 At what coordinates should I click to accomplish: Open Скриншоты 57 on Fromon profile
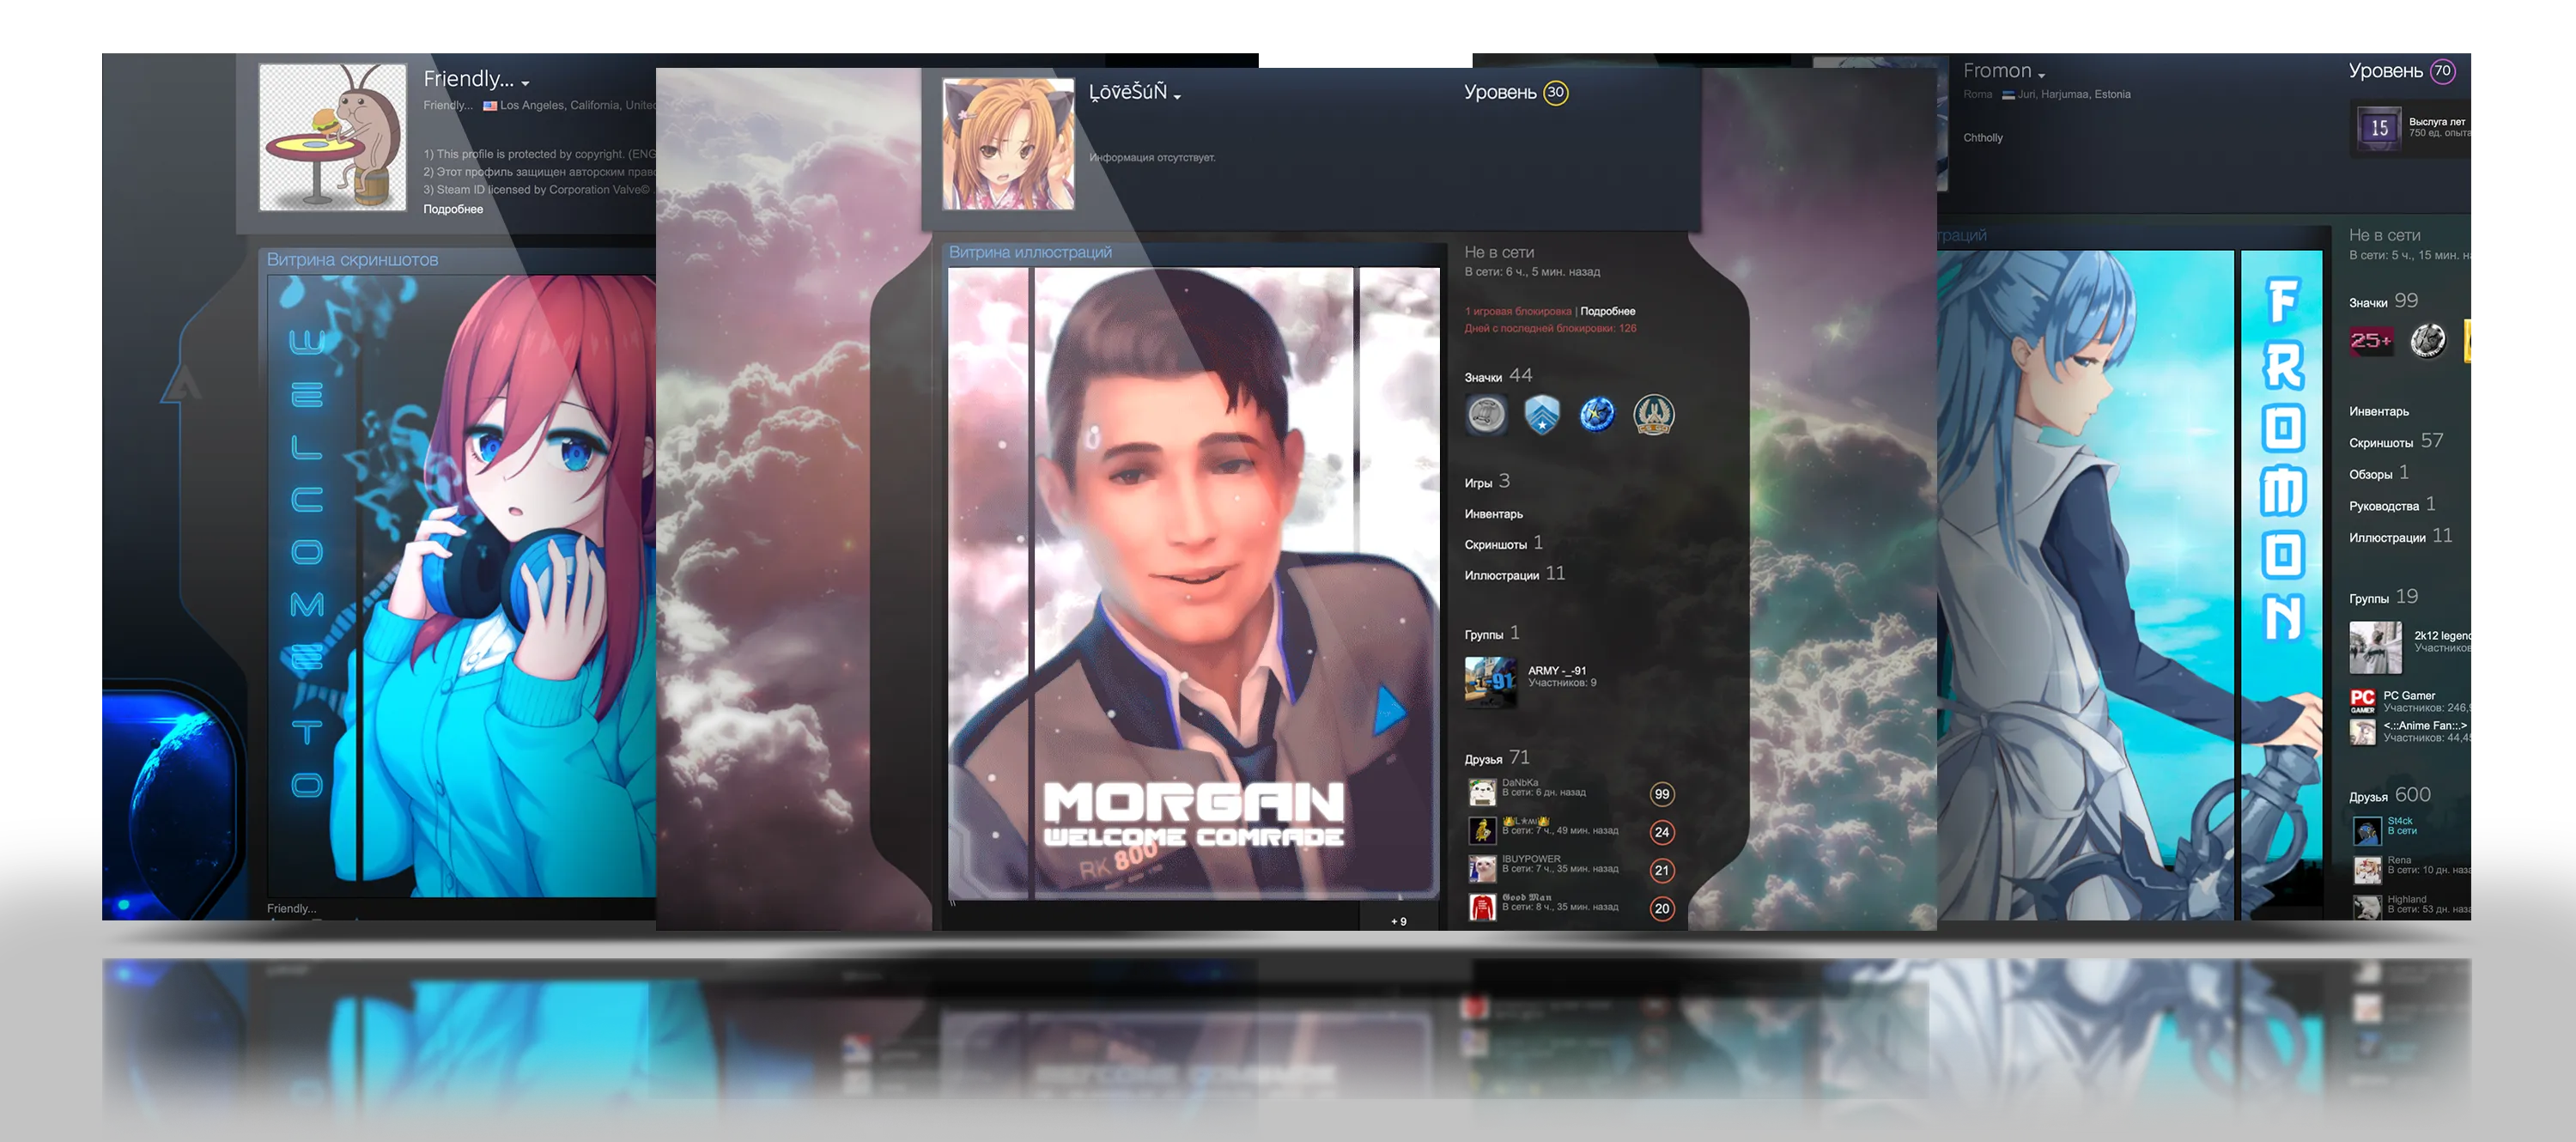[2396, 441]
